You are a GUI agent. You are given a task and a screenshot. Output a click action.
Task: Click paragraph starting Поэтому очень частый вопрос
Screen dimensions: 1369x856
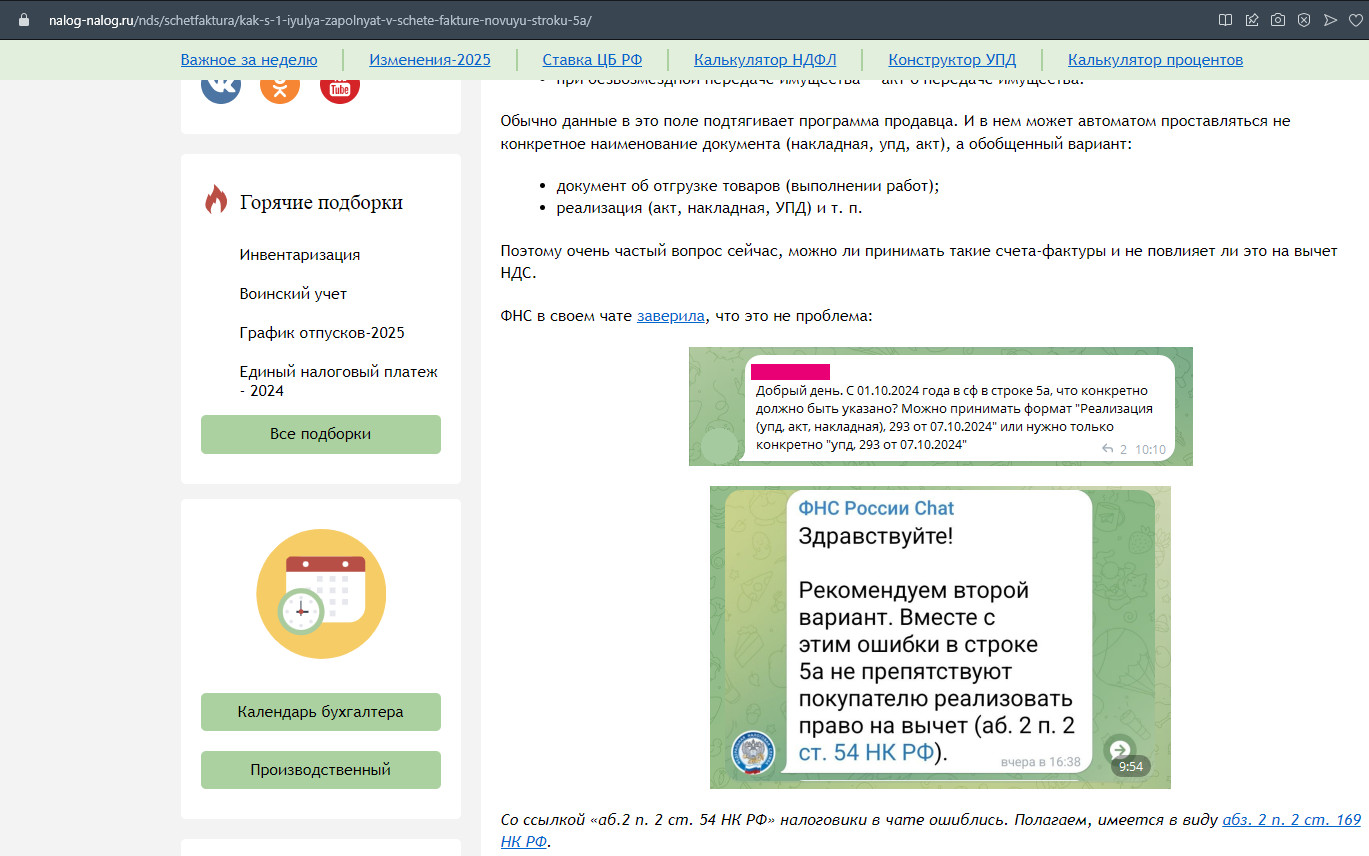click(x=919, y=261)
